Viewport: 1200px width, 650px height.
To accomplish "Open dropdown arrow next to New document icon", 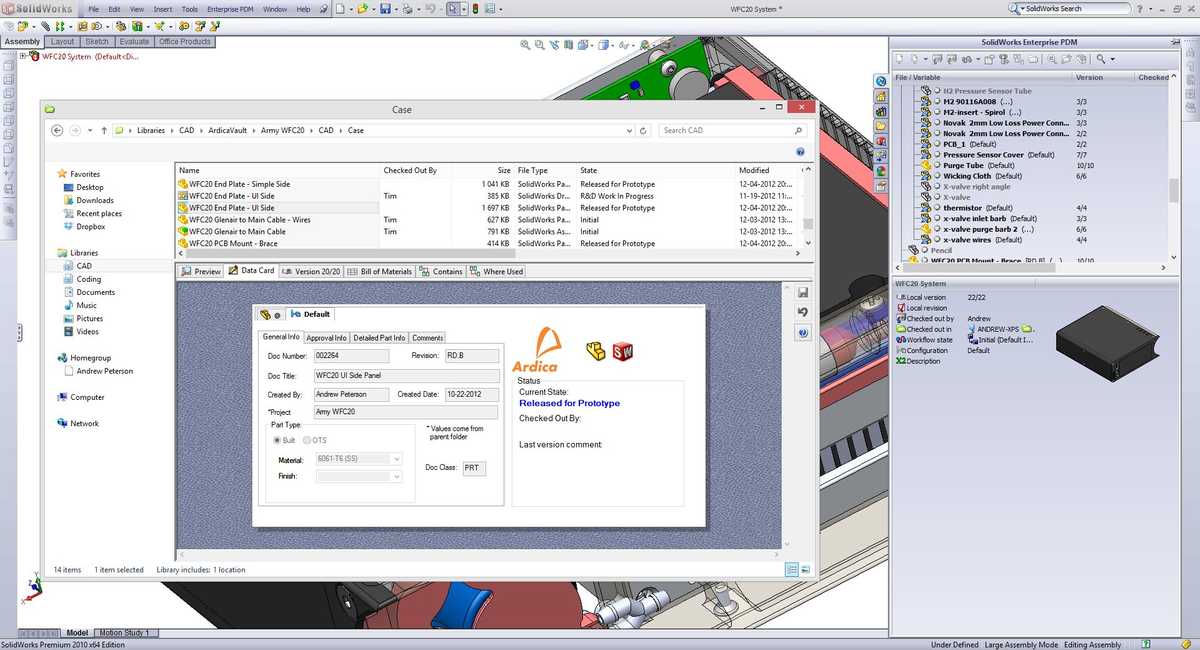I will pyautogui.click(x=350, y=9).
